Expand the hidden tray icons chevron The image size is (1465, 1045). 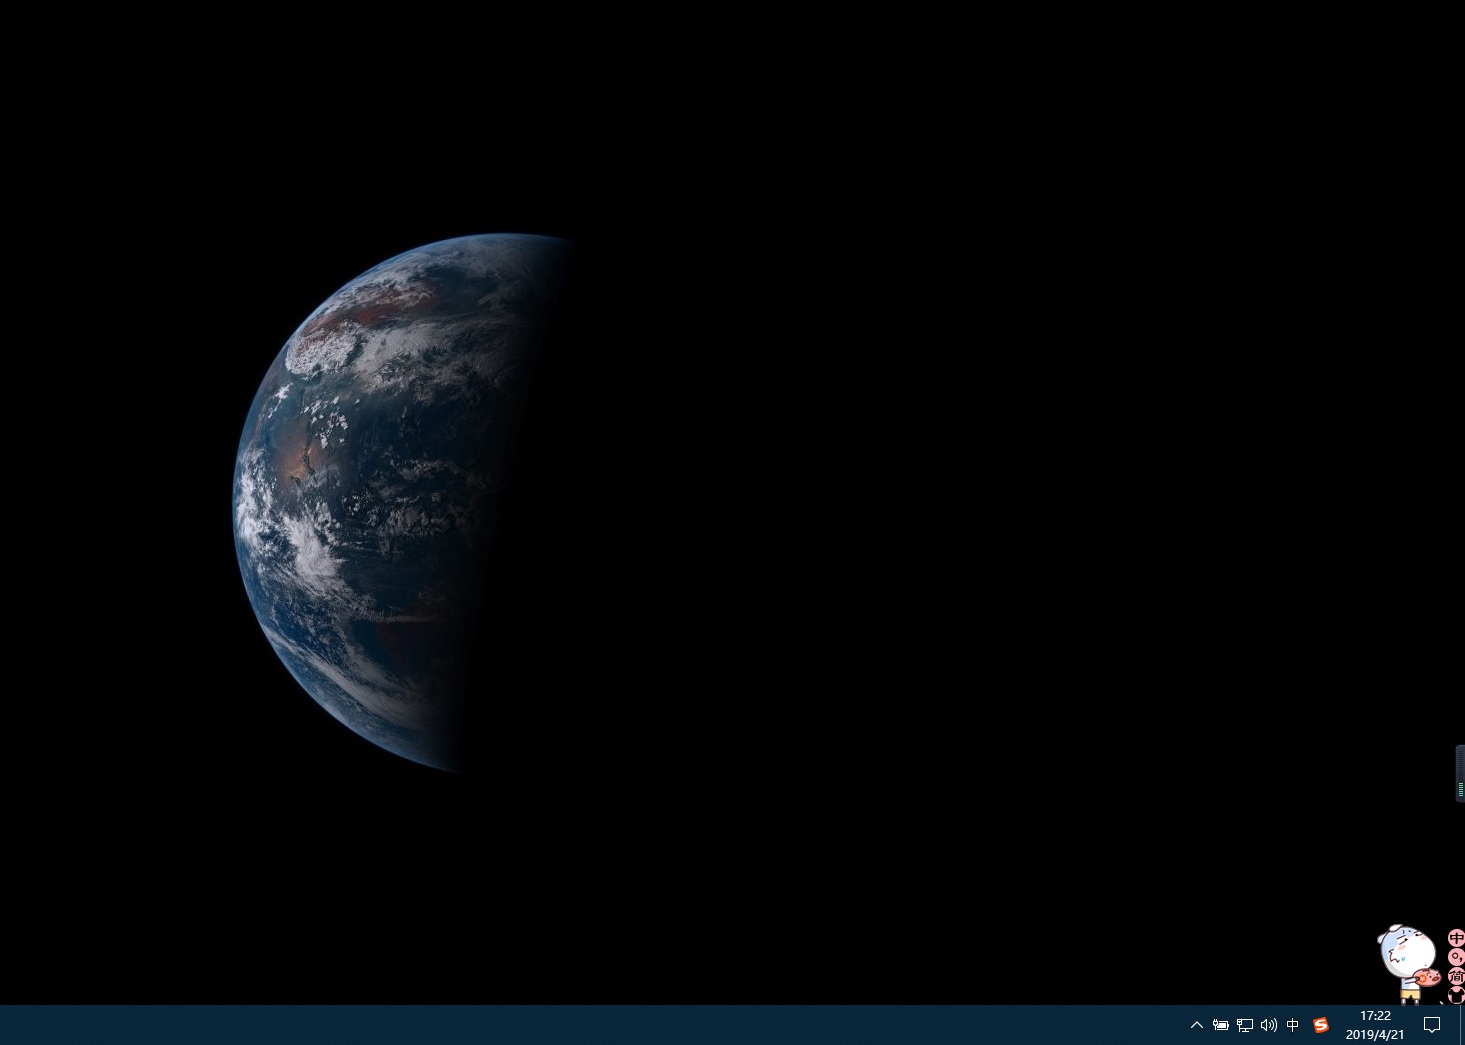click(x=1196, y=1025)
